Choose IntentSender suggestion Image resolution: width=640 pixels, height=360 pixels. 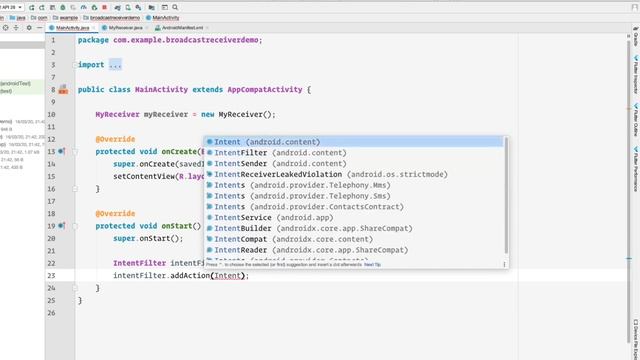354,163
